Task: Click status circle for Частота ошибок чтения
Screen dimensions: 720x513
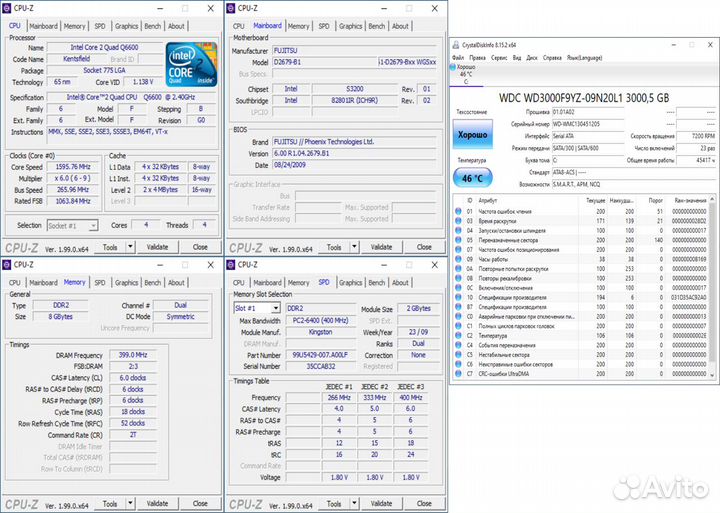Action: coord(458,212)
